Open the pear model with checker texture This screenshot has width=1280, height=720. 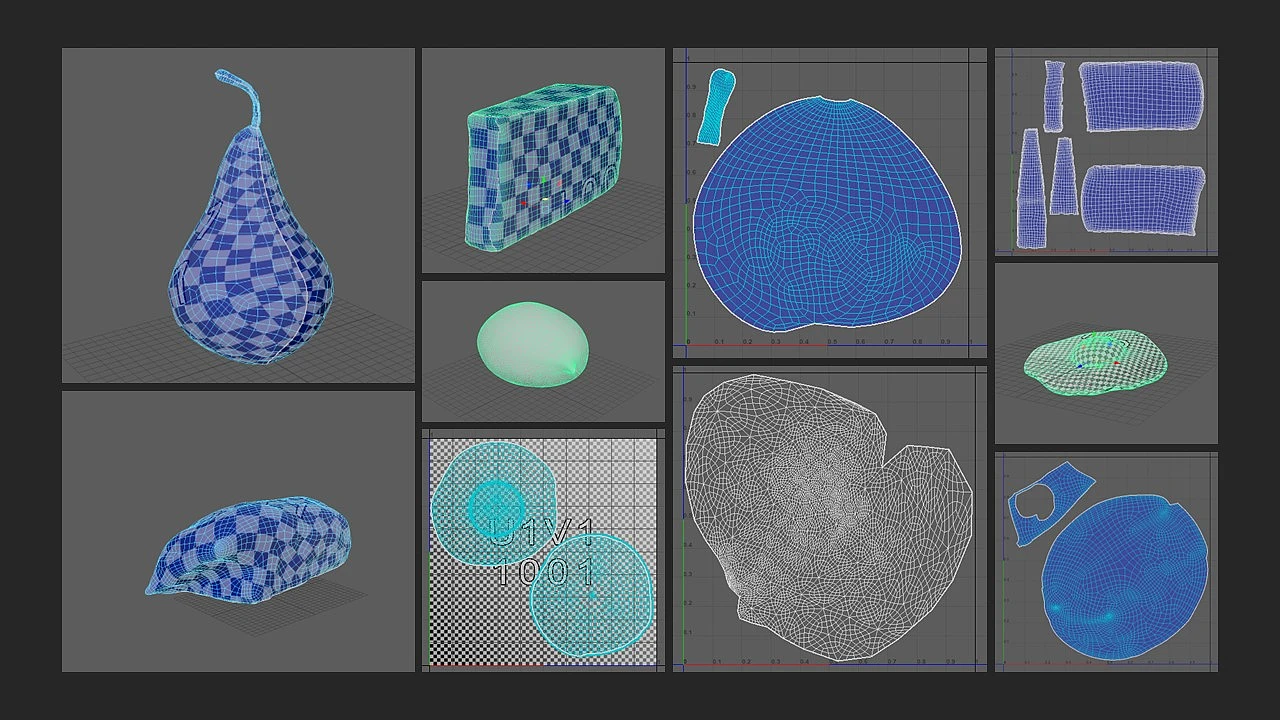[238, 215]
